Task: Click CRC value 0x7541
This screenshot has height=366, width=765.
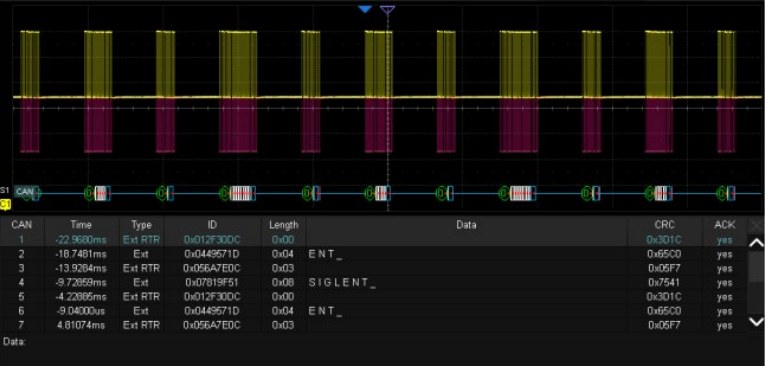Action: click(x=664, y=283)
